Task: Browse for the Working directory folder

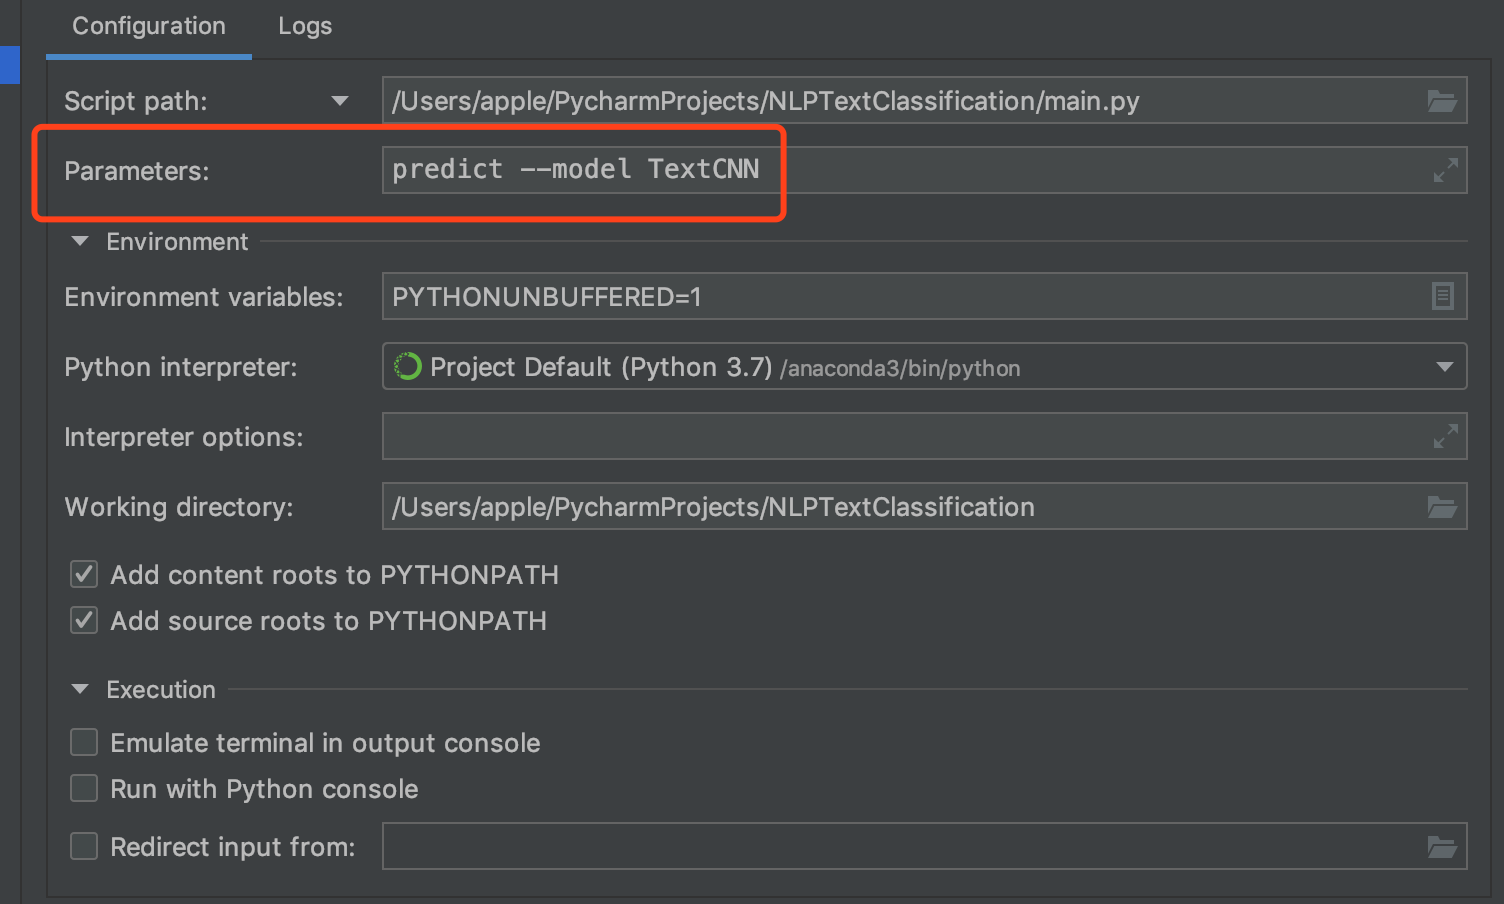Action: coord(1441,506)
